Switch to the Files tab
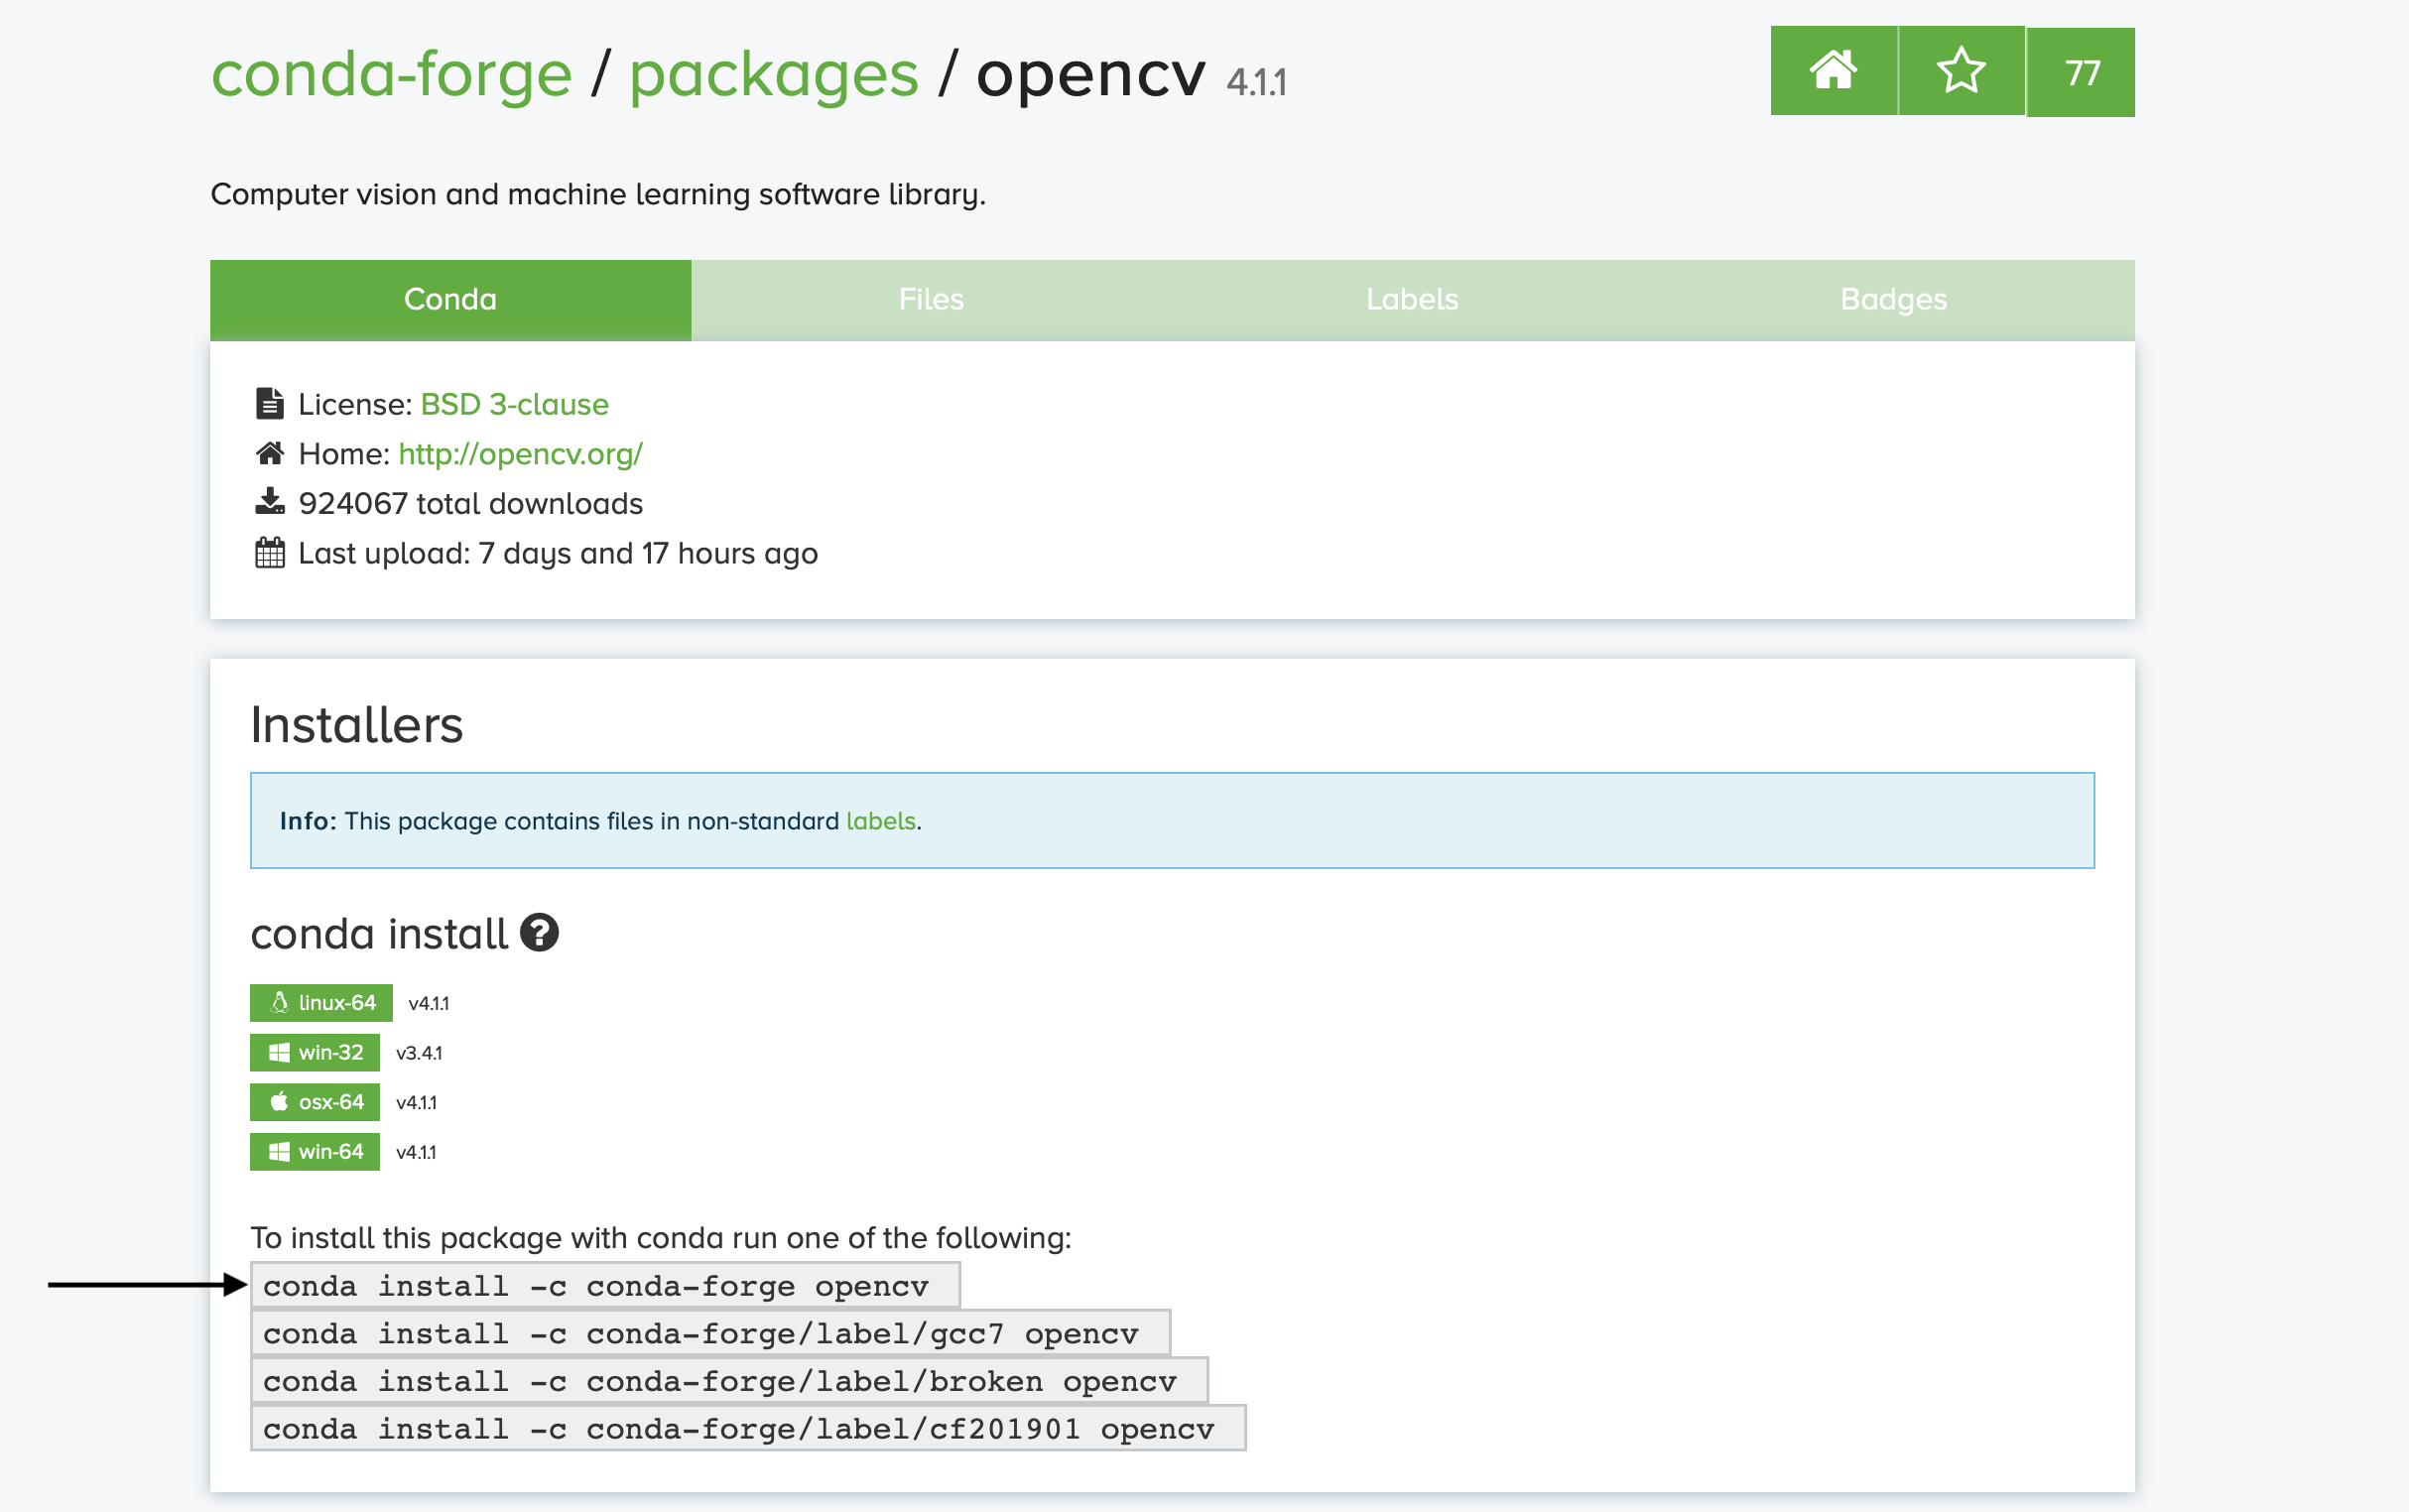This screenshot has width=2409, height=1512. click(931, 300)
